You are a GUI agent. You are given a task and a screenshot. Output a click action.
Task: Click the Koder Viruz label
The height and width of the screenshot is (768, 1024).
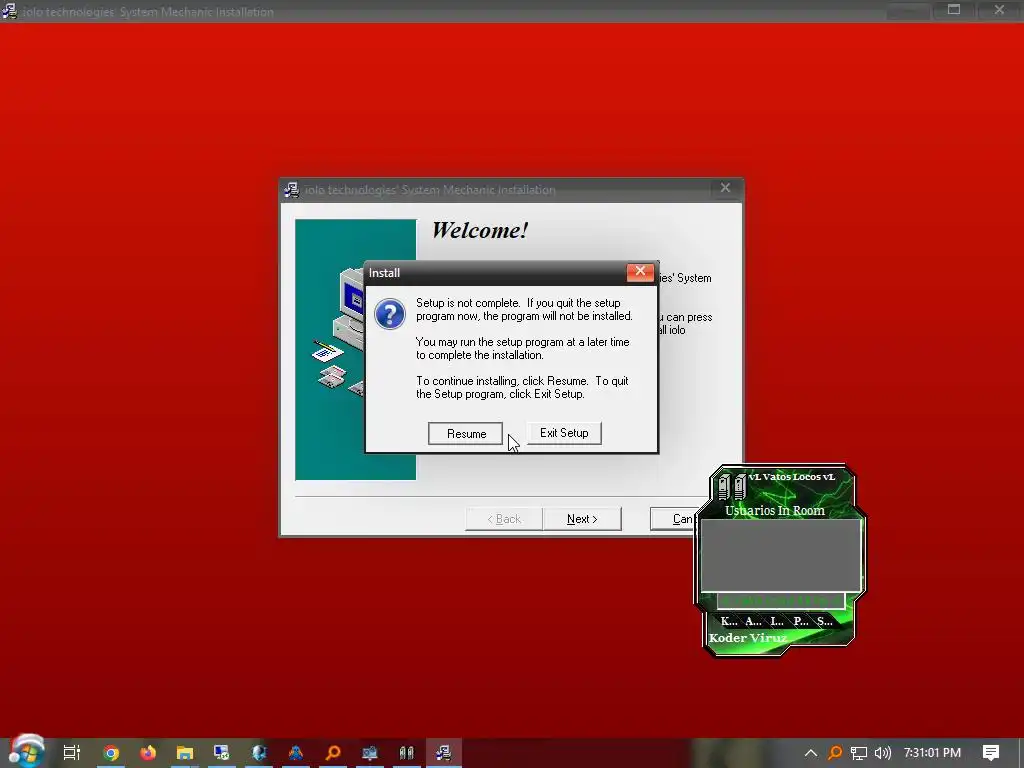click(748, 638)
